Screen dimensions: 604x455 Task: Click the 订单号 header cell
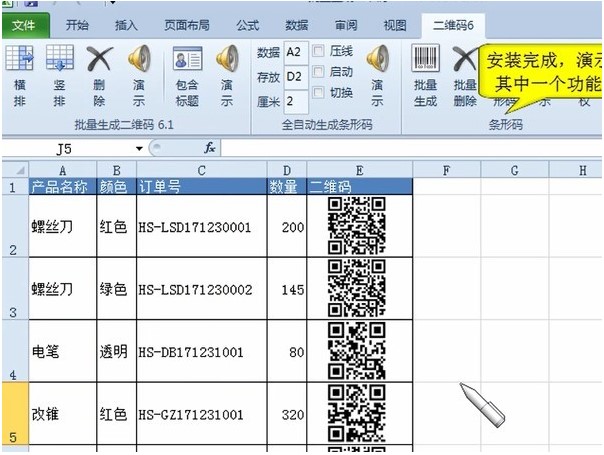coord(201,186)
